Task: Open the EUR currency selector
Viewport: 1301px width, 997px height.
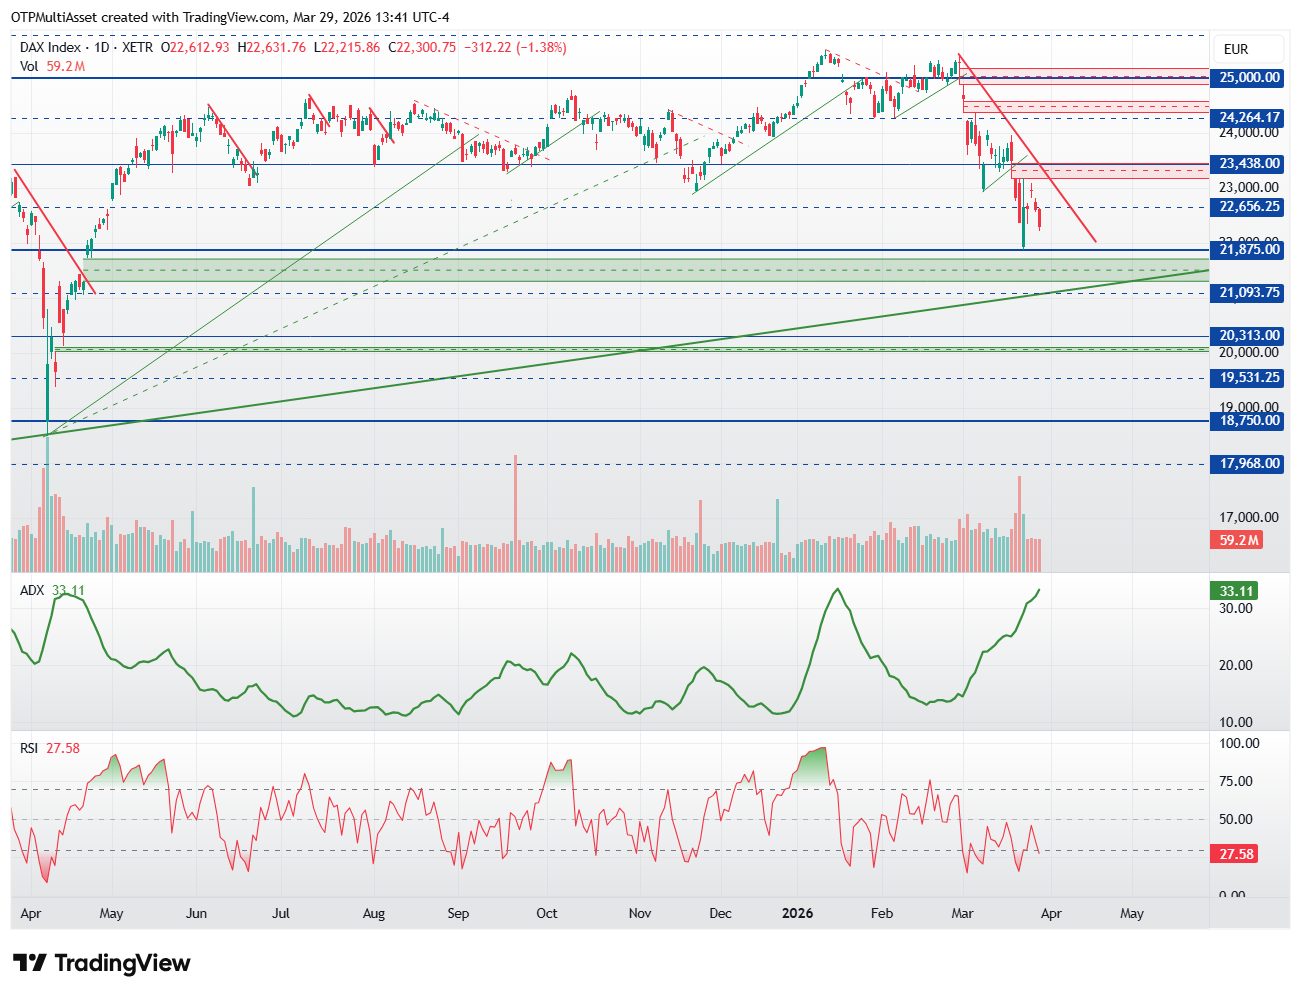Action: pyautogui.click(x=1236, y=49)
